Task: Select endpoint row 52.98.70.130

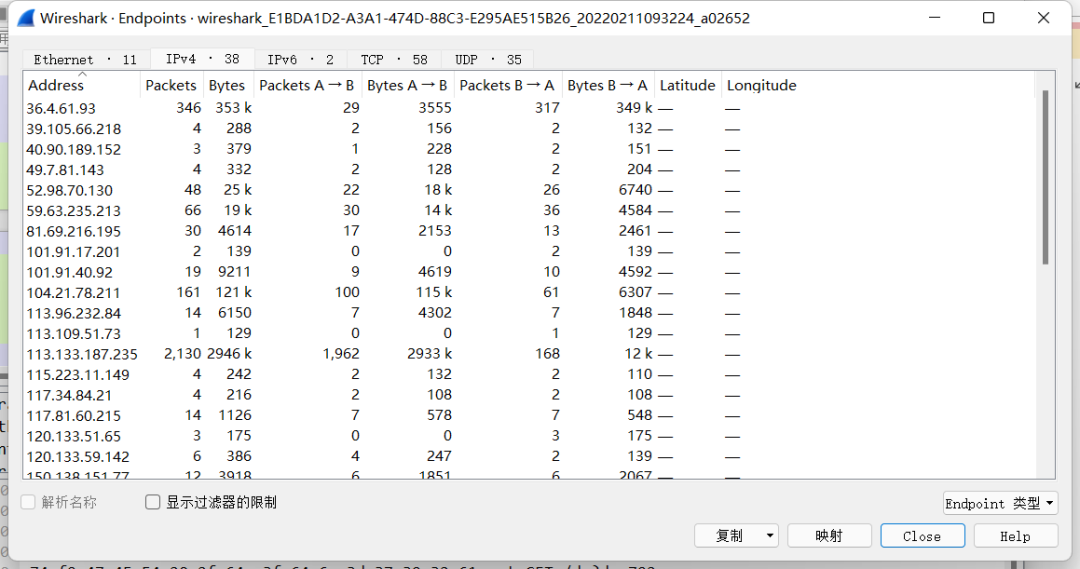Action: 528,190
